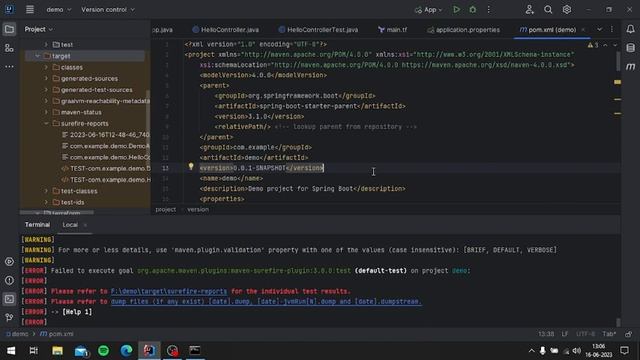Switch to application.properties tab
640x360 pixels.
tap(463, 29)
